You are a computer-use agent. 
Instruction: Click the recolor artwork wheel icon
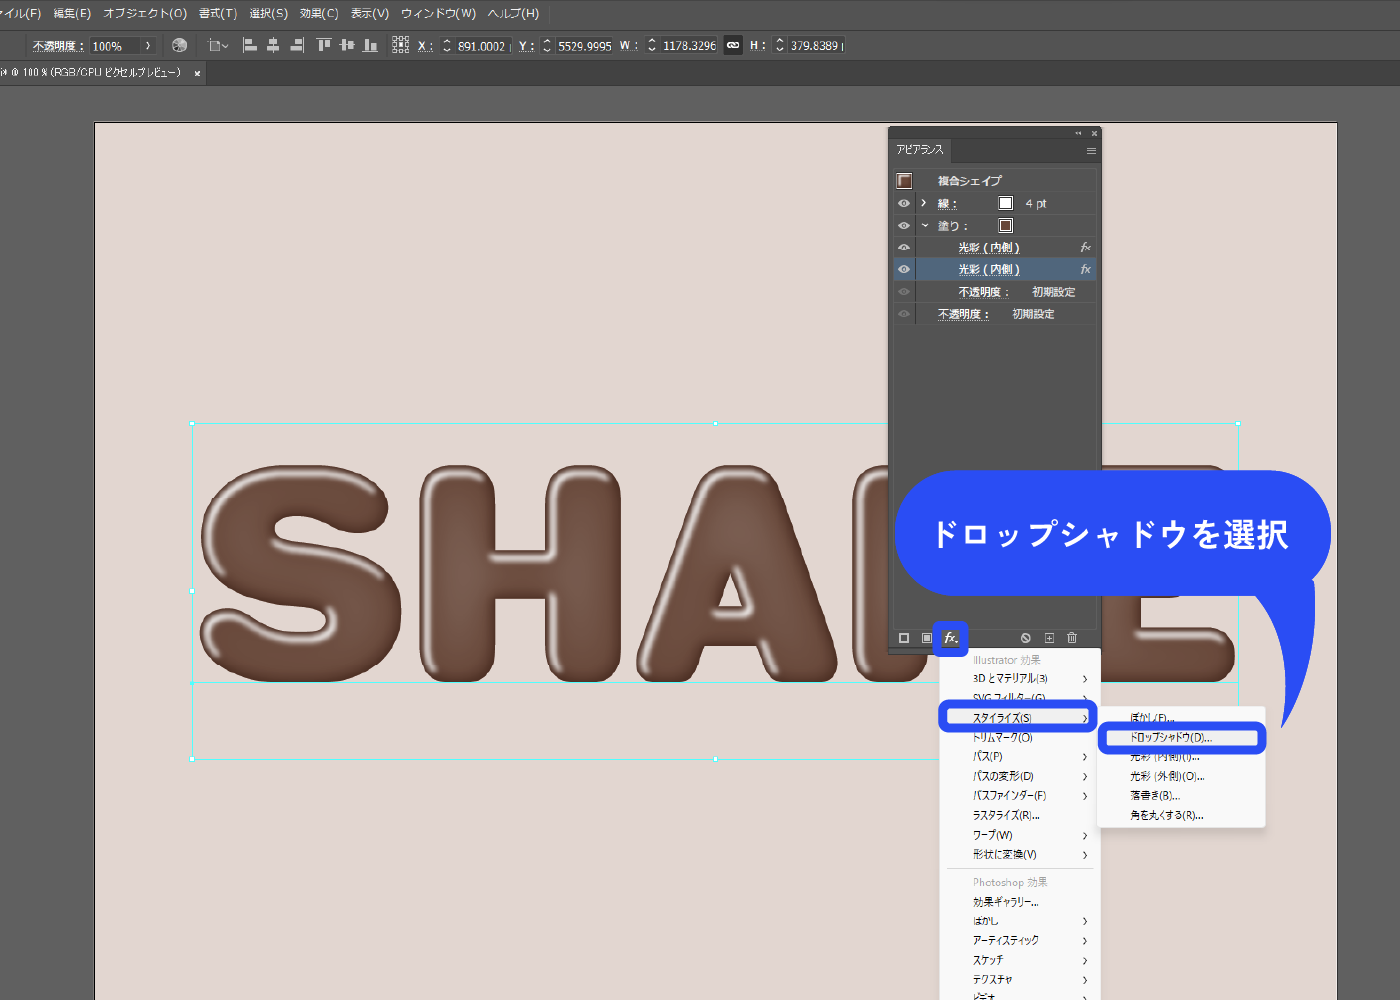(x=180, y=45)
